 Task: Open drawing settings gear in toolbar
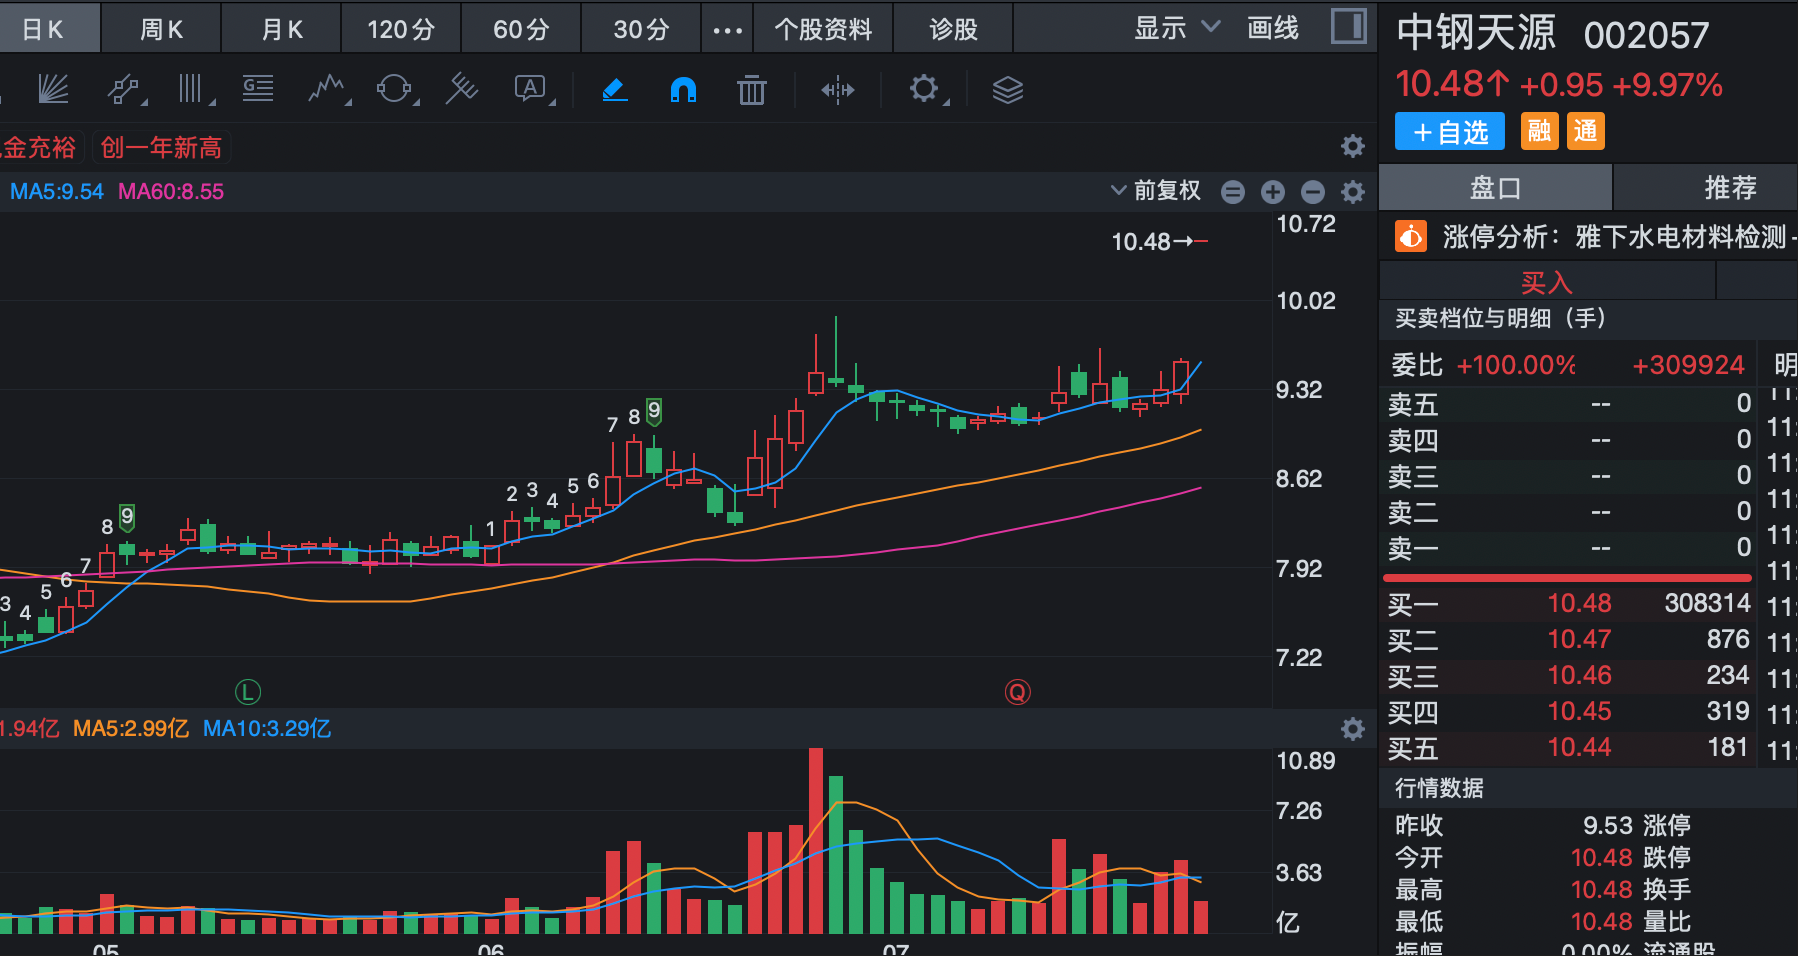[x=924, y=90]
